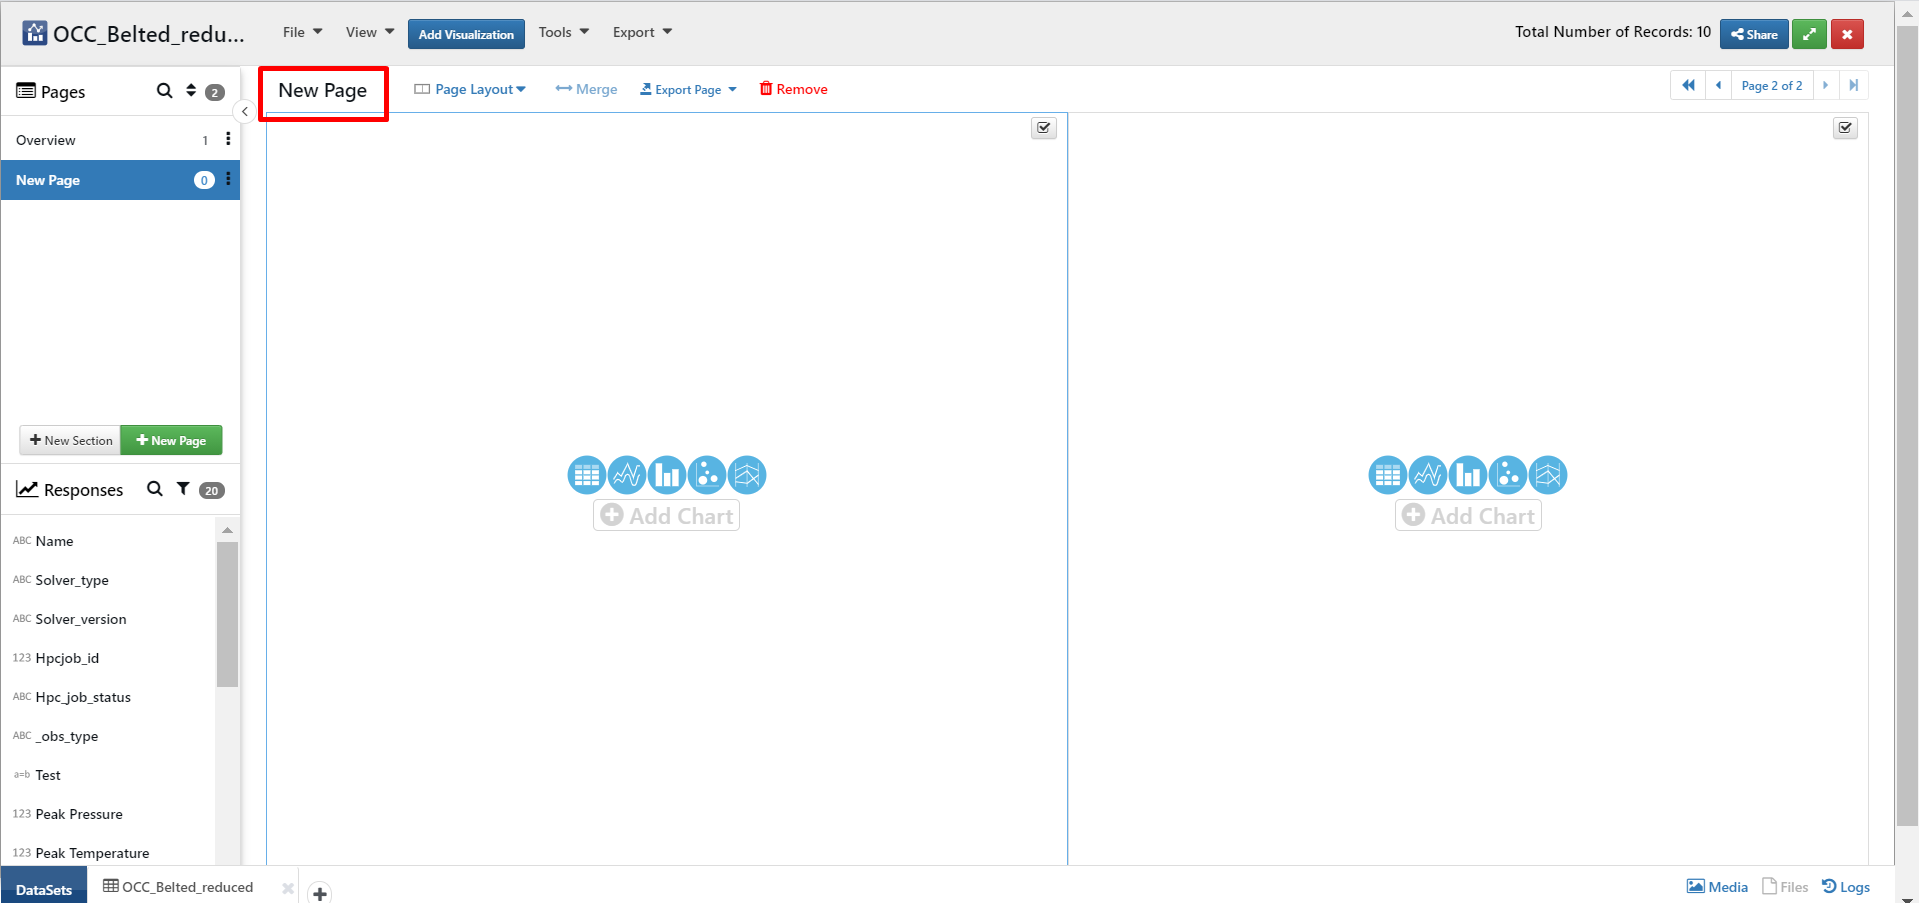Choose the bar chart icon in right panel
The image size is (1919, 903).
(1468, 475)
